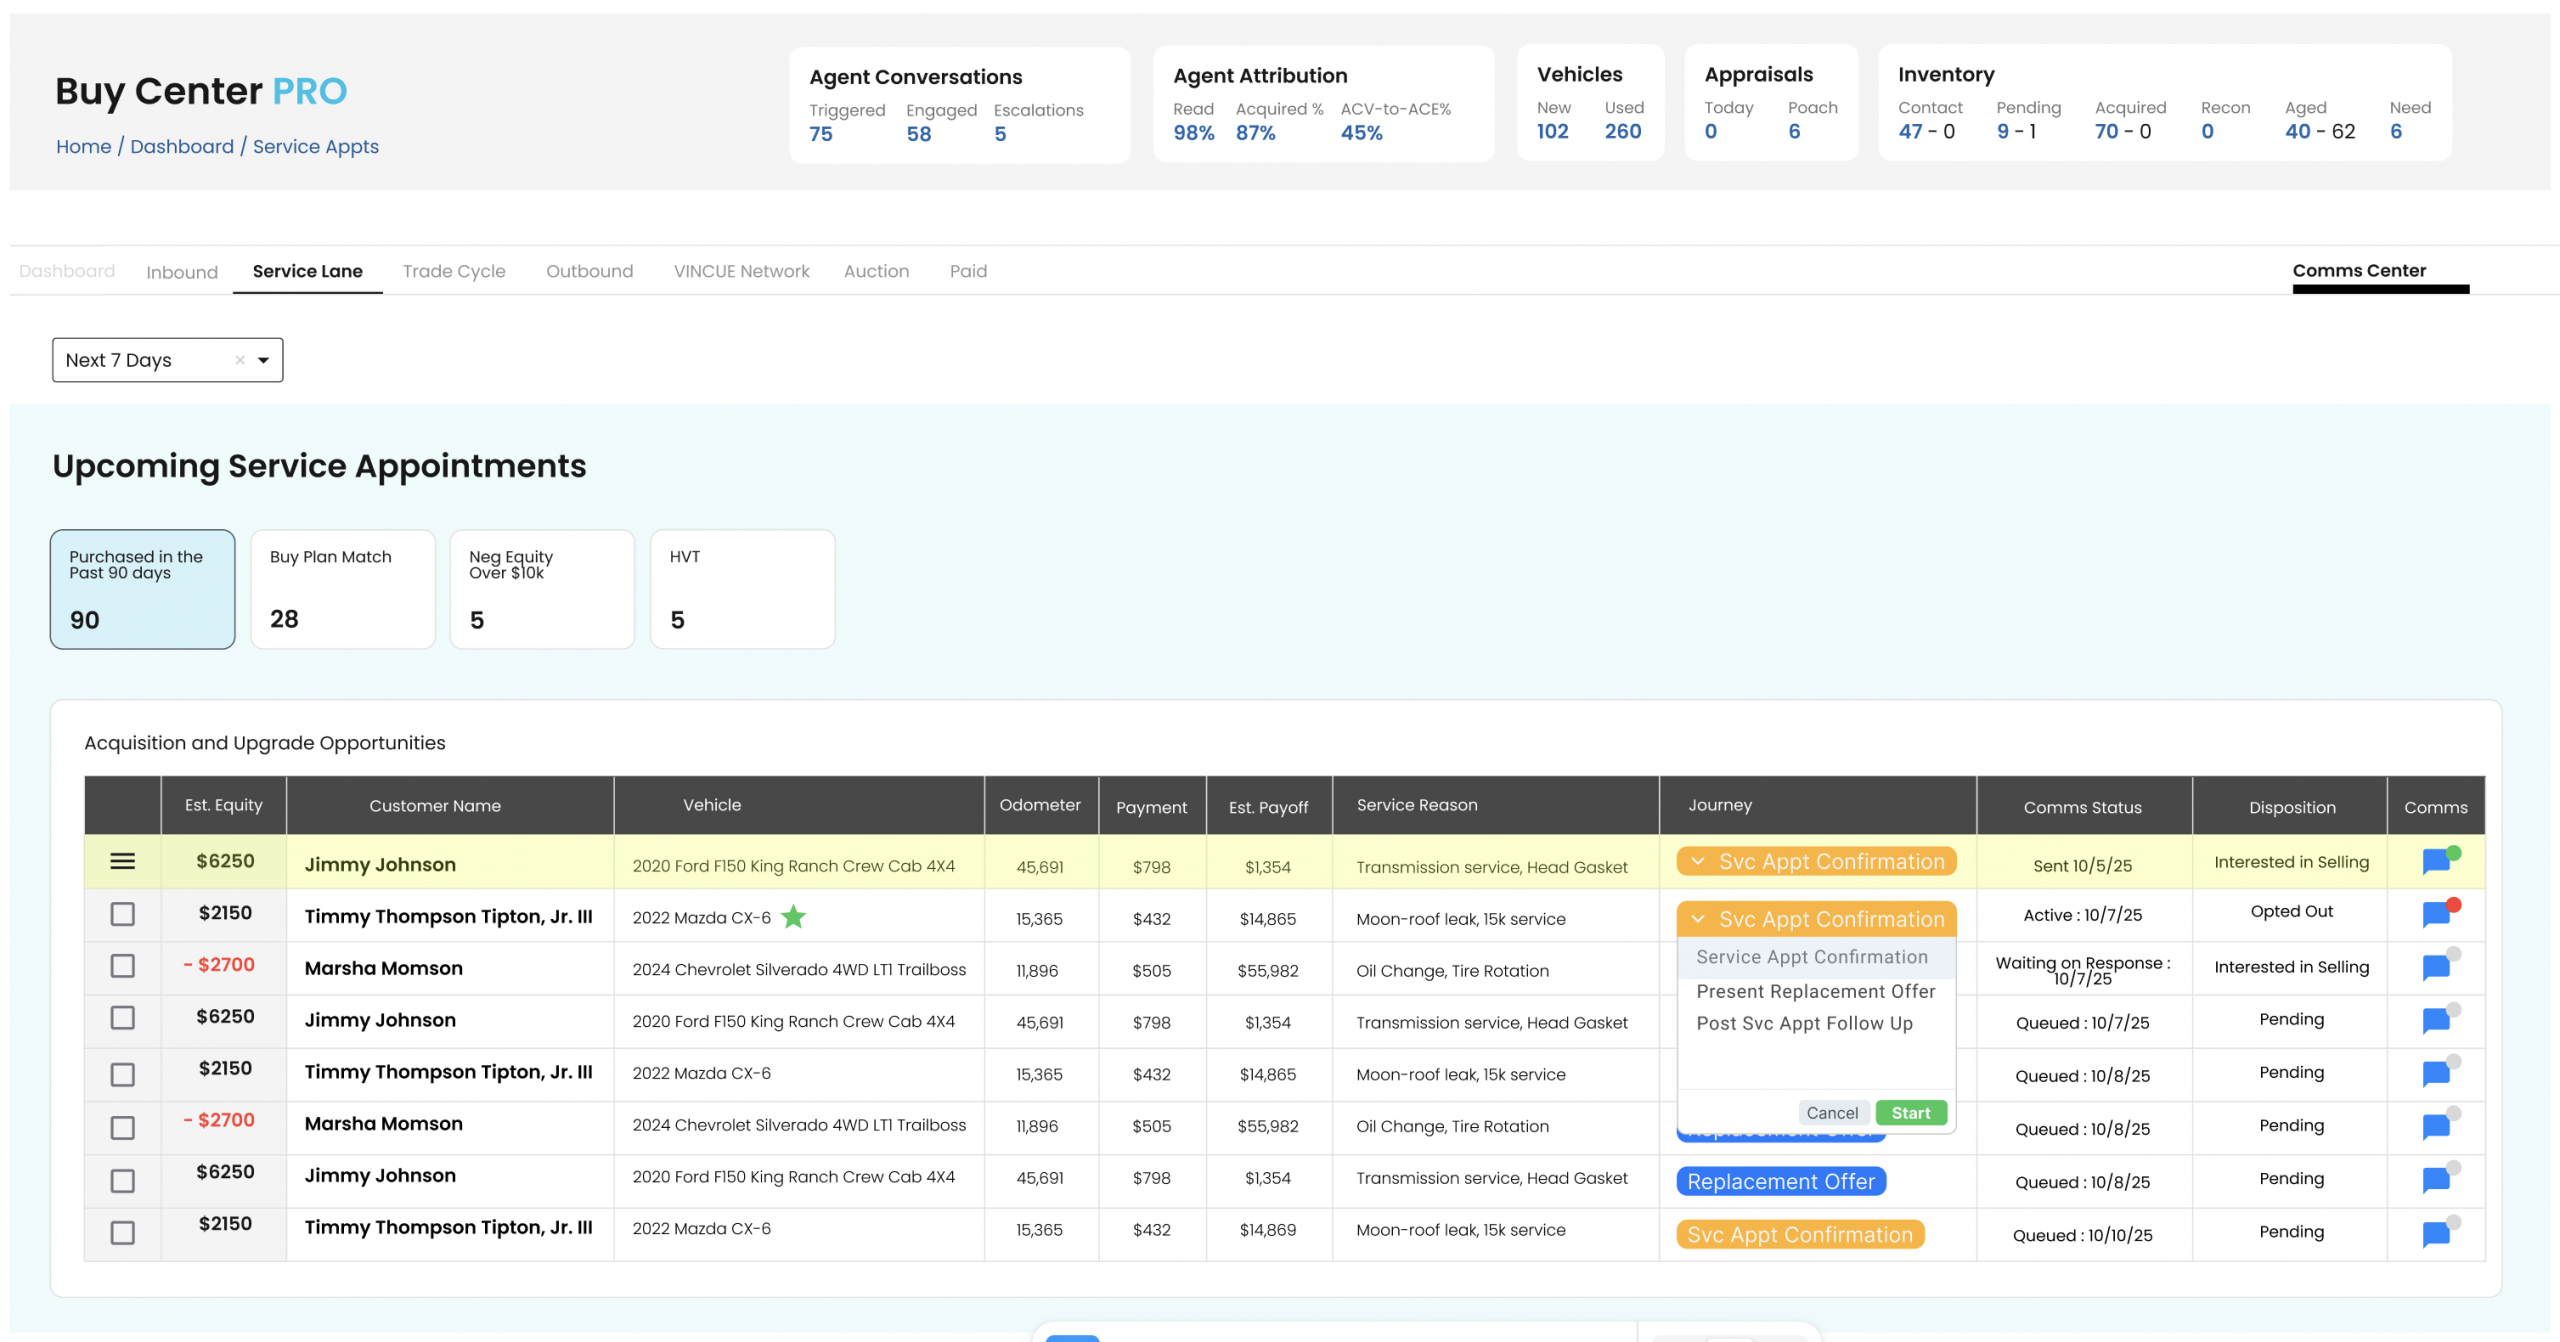2560x1342 pixels.
Task: Switch to the Trade Cycle tab
Action: (x=454, y=271)
